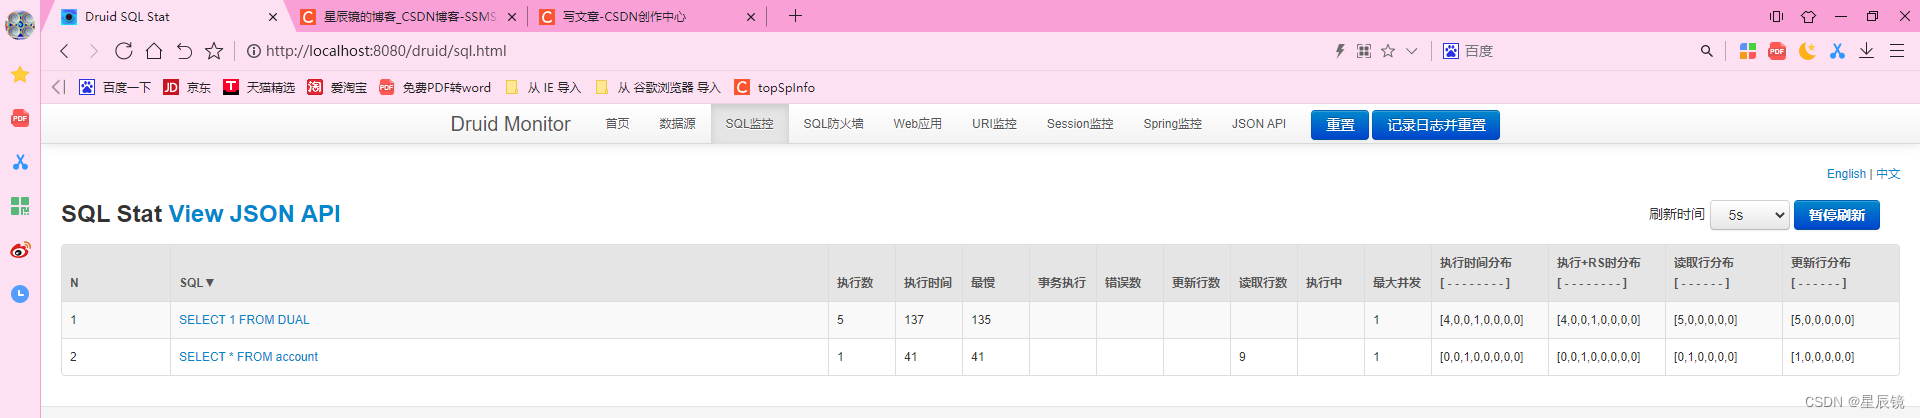
Task: Open the 爱淘宝 bookmark
Action: (337, 87)
